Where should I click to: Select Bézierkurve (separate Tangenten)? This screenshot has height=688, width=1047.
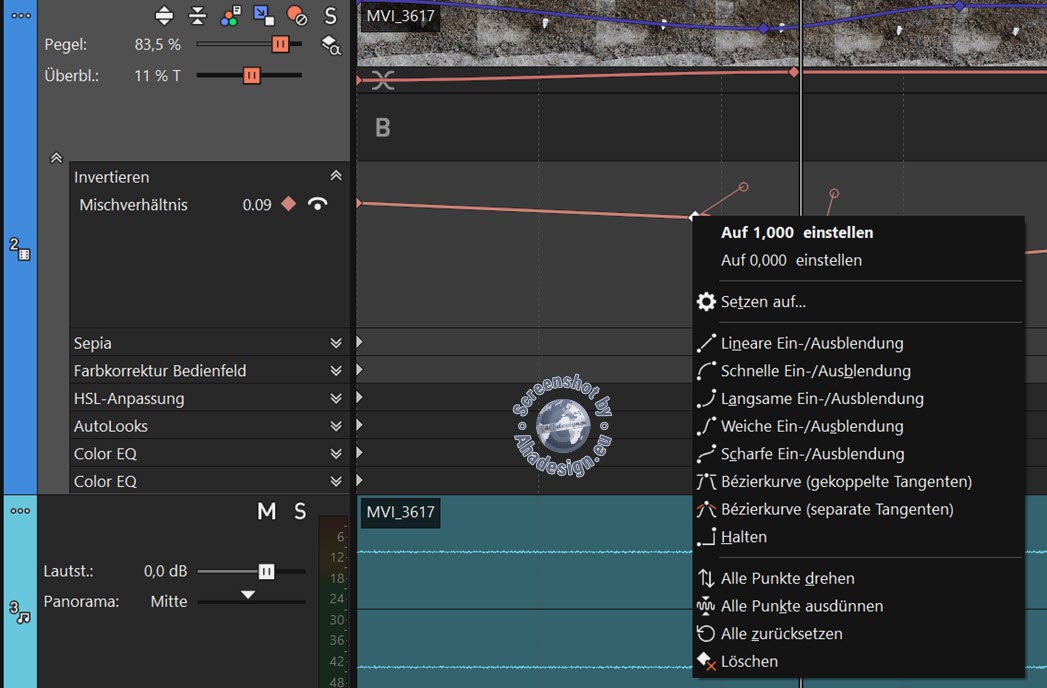[858, 510]
